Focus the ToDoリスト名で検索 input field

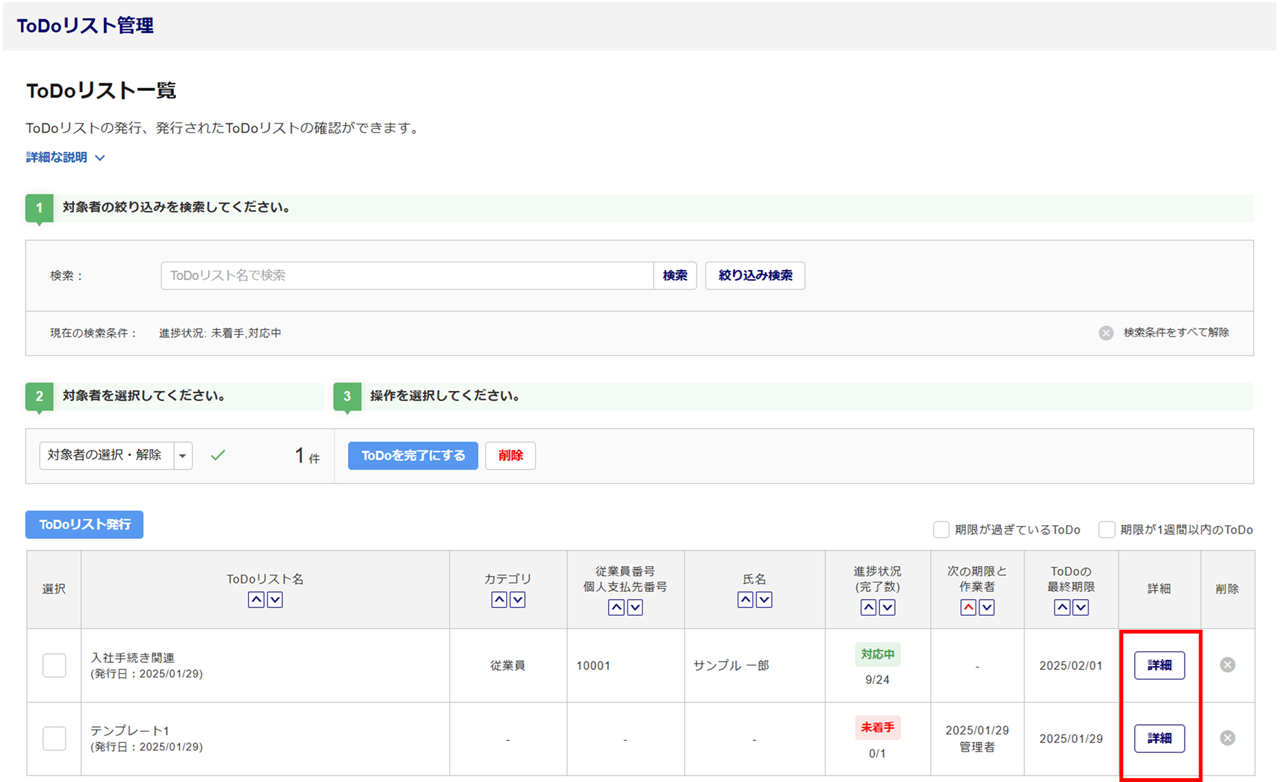(407, 275)
